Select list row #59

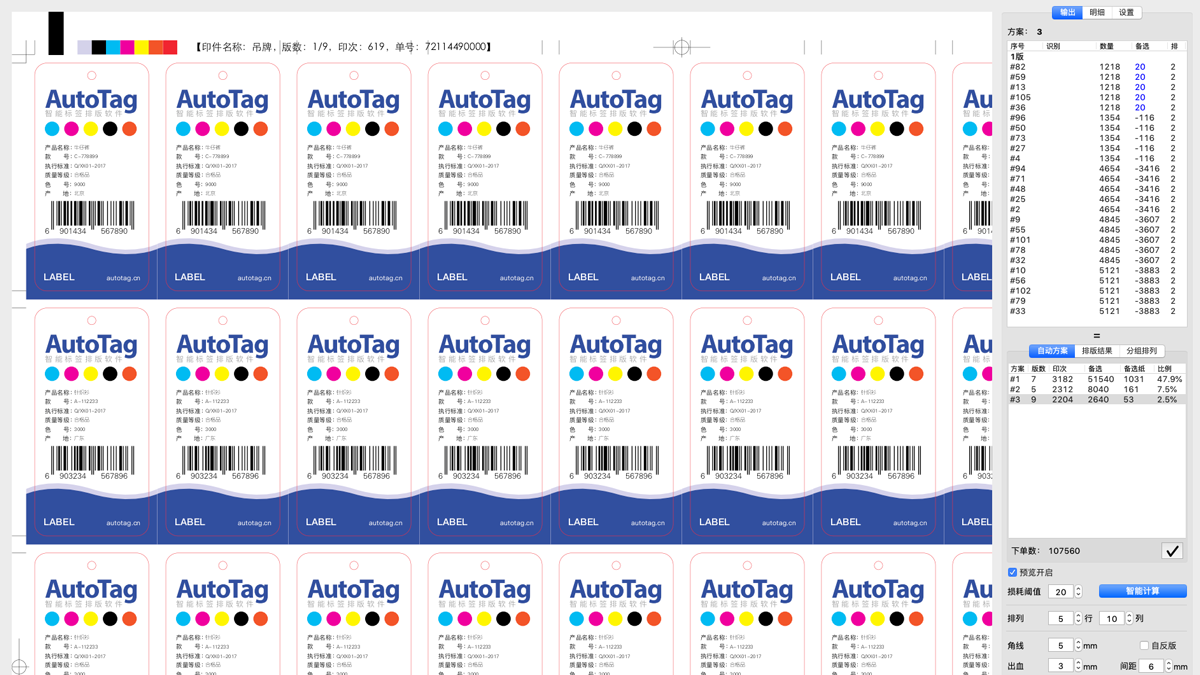click(x=1097, y=77)
